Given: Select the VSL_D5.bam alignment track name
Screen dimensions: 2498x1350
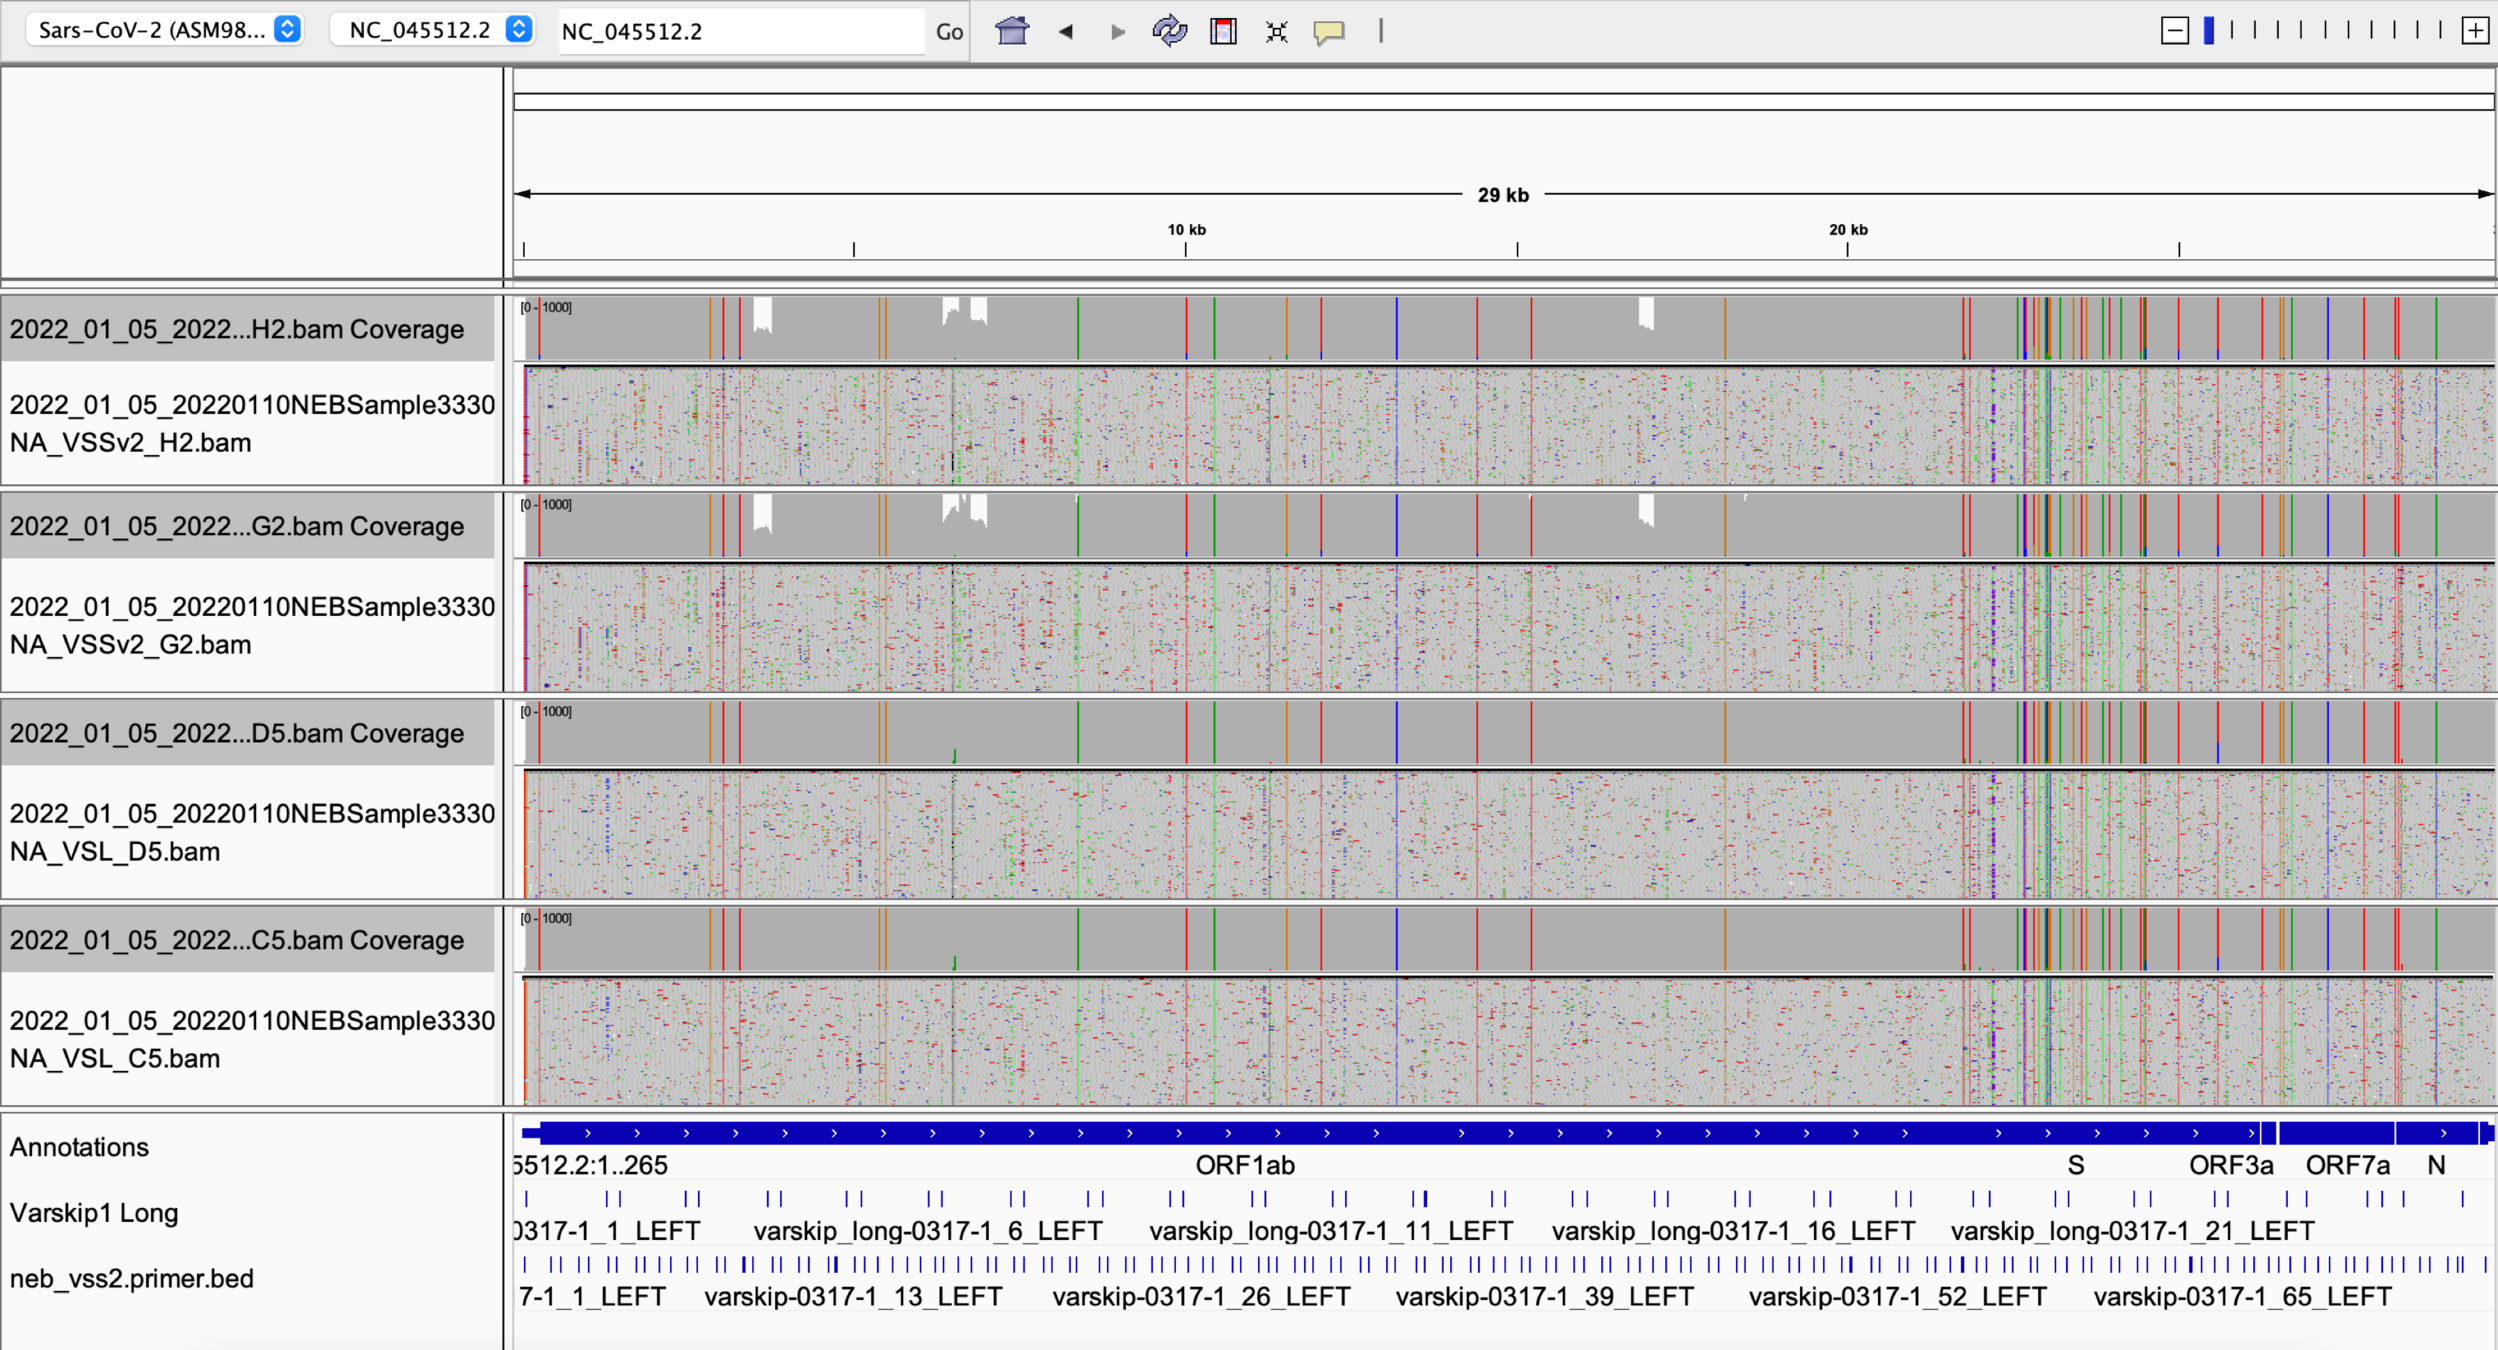Looking at the screenshot, I should (250, 832).
